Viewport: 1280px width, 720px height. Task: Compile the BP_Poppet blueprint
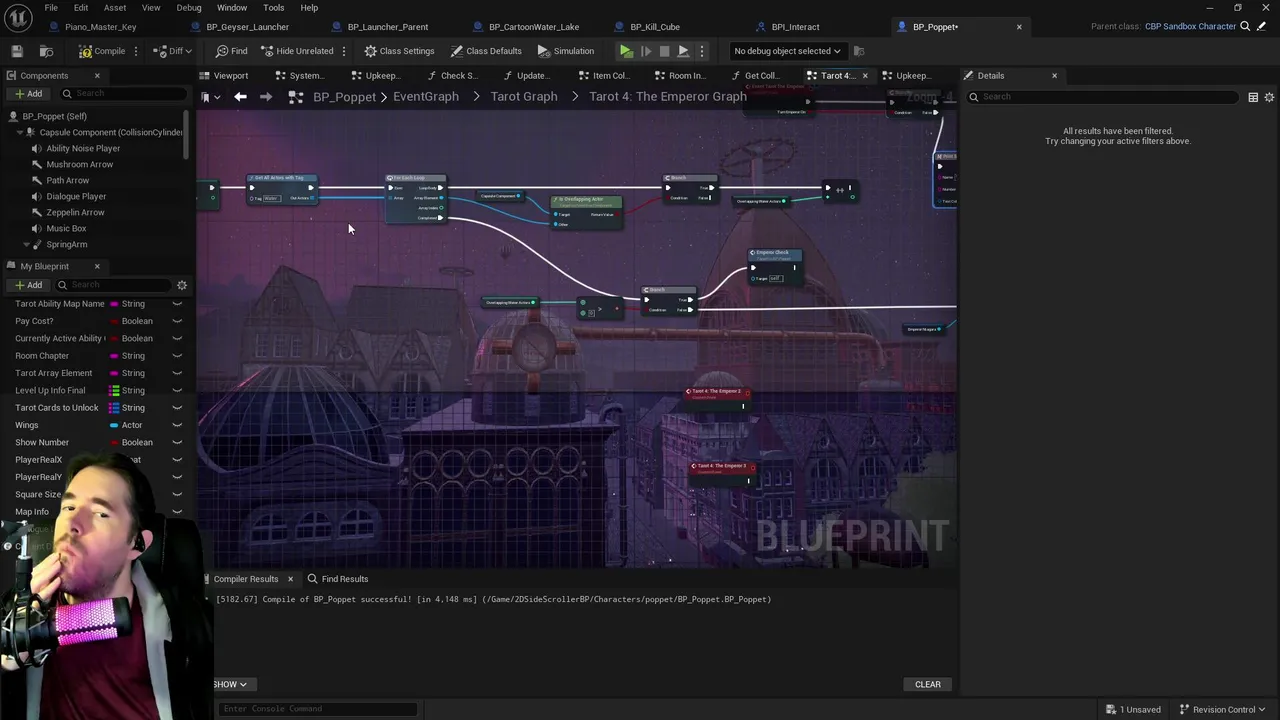tap(102, 51)
